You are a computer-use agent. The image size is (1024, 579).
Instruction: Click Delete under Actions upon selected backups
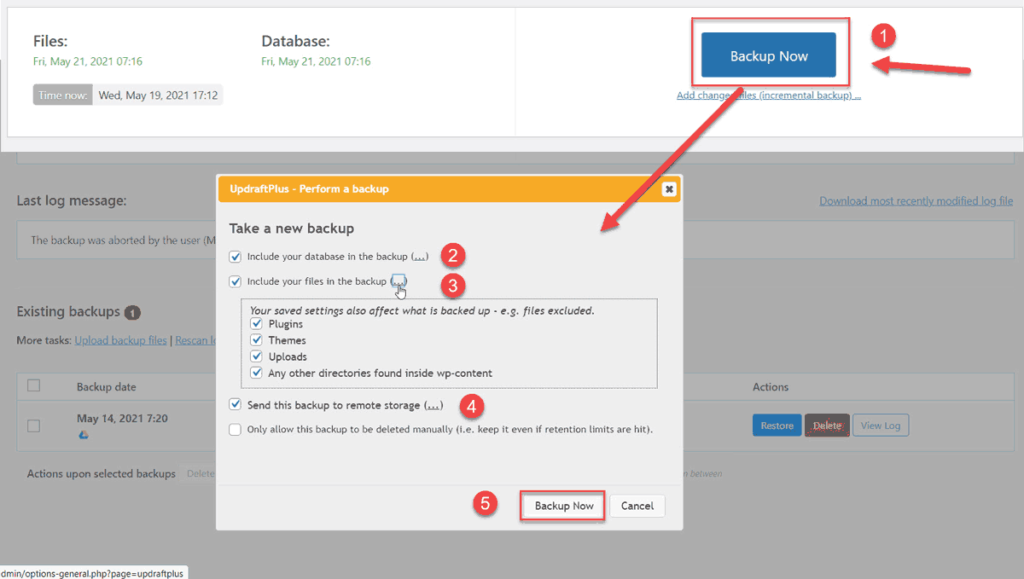coord(199,474)
